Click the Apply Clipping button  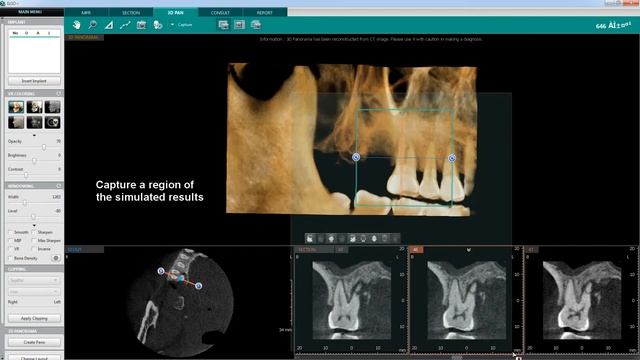34,318
